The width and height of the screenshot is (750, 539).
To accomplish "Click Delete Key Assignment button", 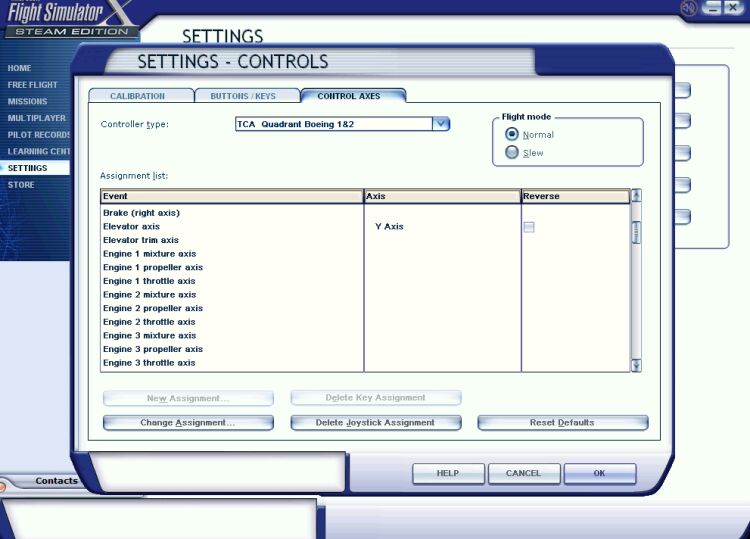I will [x=375, y=397].
